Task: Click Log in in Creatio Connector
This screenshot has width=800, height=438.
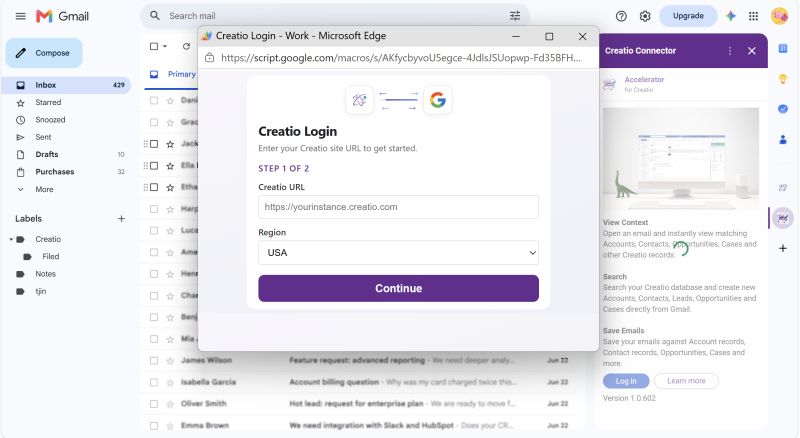Action: click(626, 381)
